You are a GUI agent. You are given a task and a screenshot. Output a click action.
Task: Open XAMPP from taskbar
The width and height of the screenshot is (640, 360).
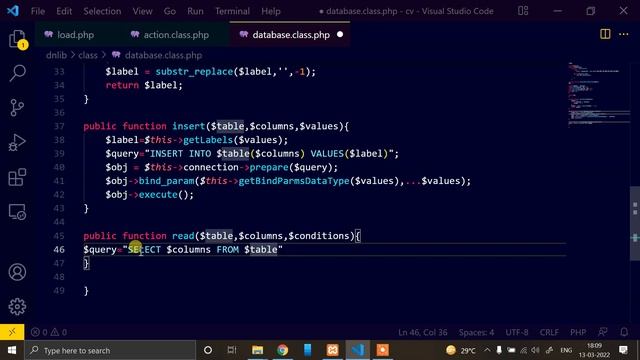click(x=332, y=350)
